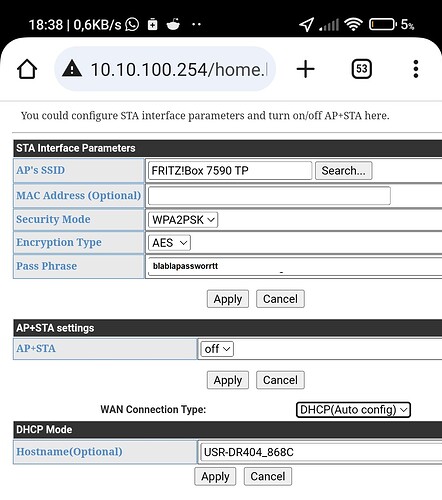Tap the URL address bar
The height and width of the screenshot is (500, 442).
[x=165, y=69]
